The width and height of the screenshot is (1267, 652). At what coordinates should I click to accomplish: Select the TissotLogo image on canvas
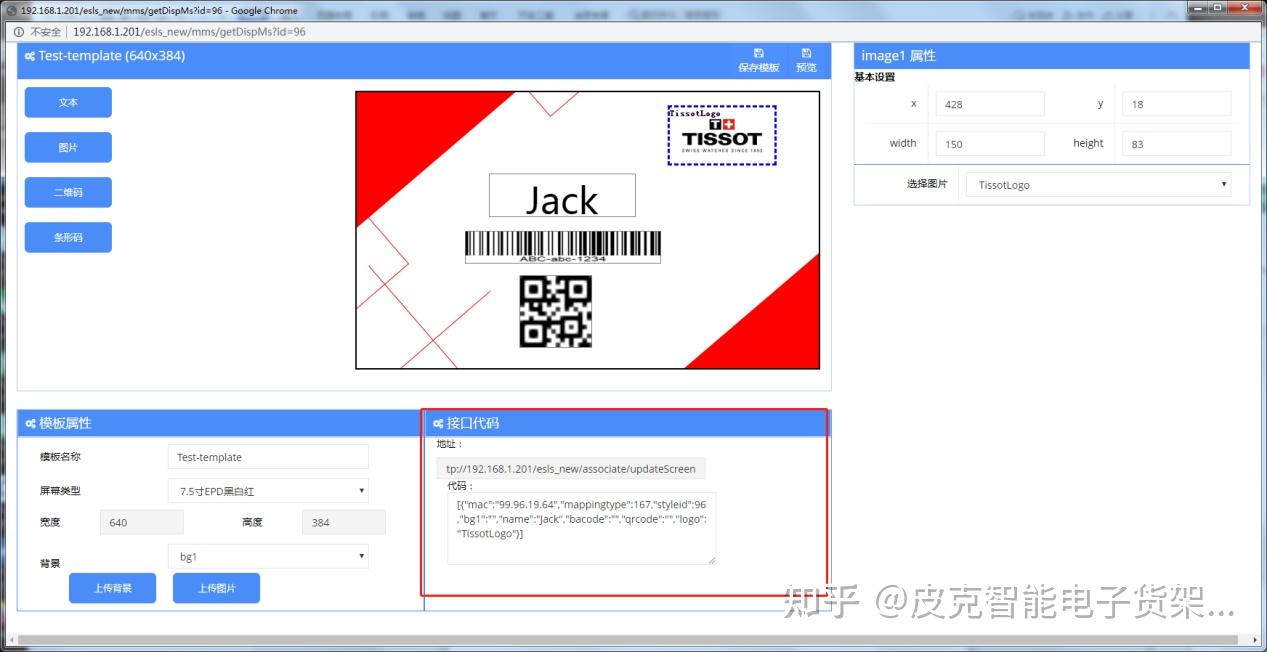pos(722,135)
